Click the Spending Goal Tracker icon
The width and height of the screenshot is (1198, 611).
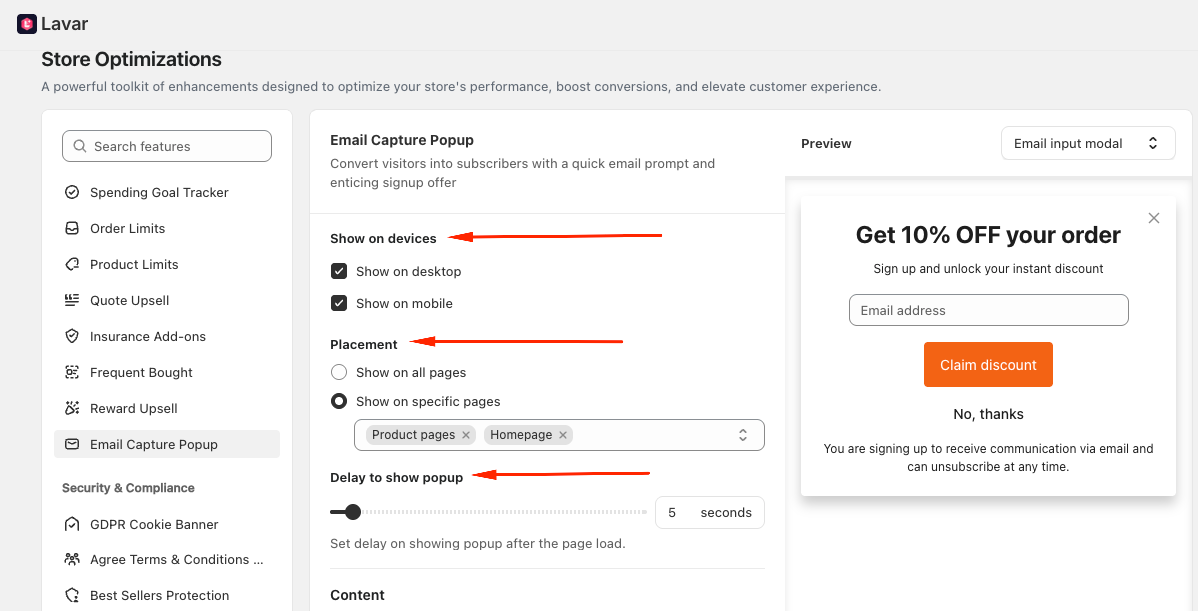click(x=72, y=192)
